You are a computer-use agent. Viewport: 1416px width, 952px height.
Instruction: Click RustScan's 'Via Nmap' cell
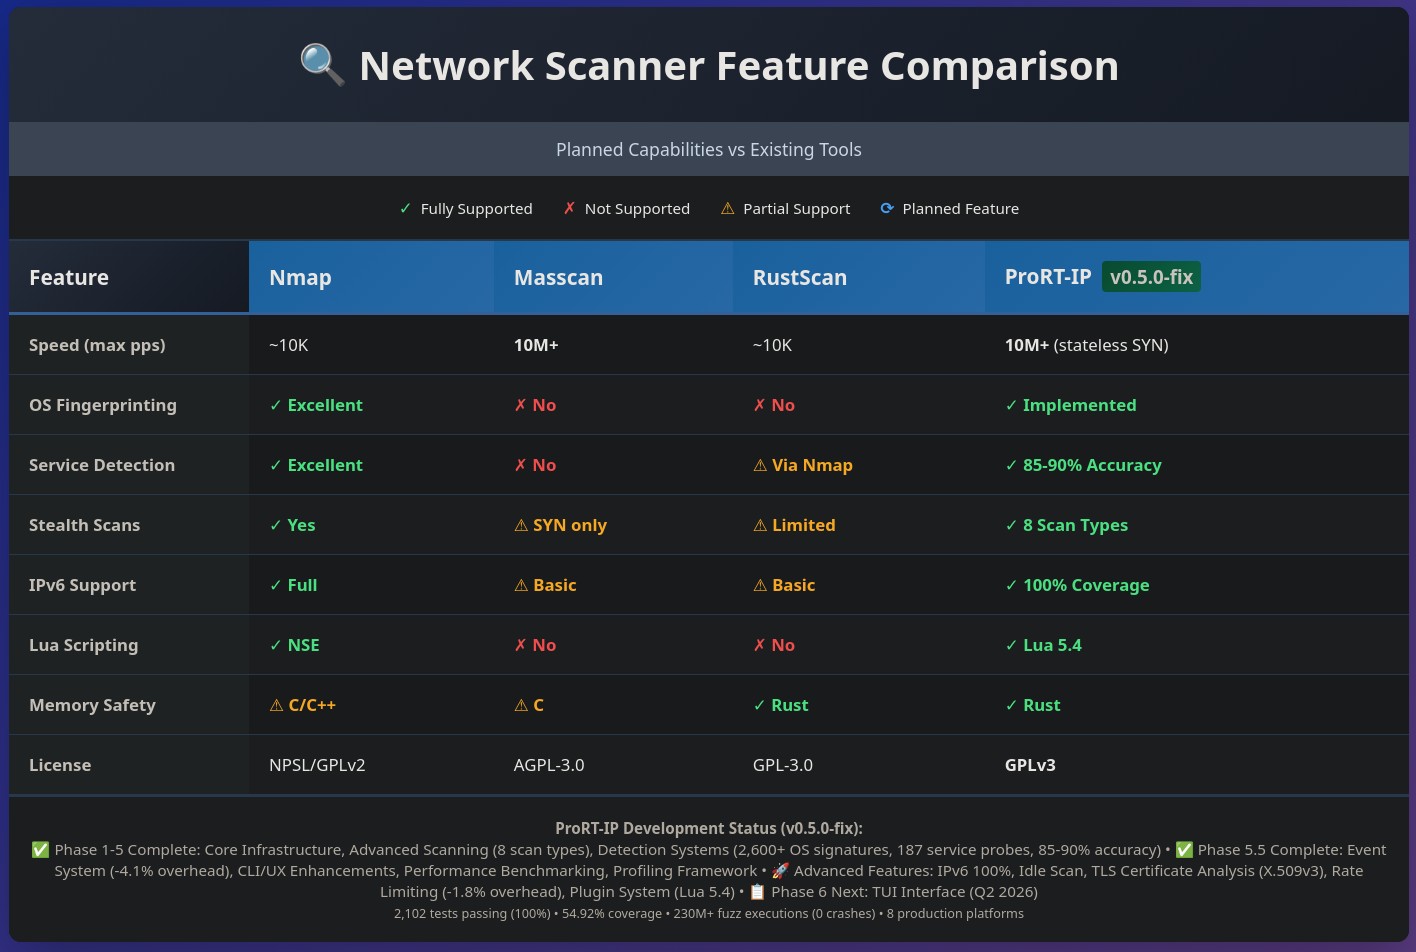coord(803,465)
